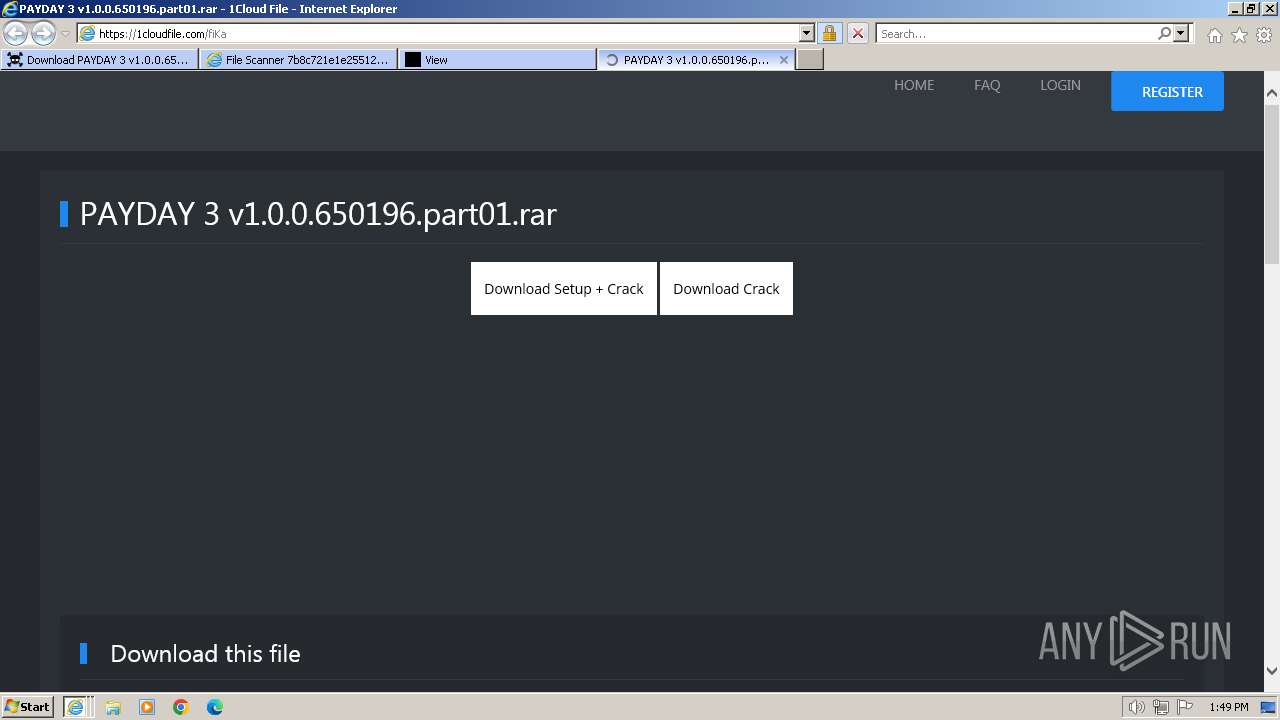This screenshot has height=720, width=1280.
Task: Open Google Chrome from the taskbar
Action: 181,707
